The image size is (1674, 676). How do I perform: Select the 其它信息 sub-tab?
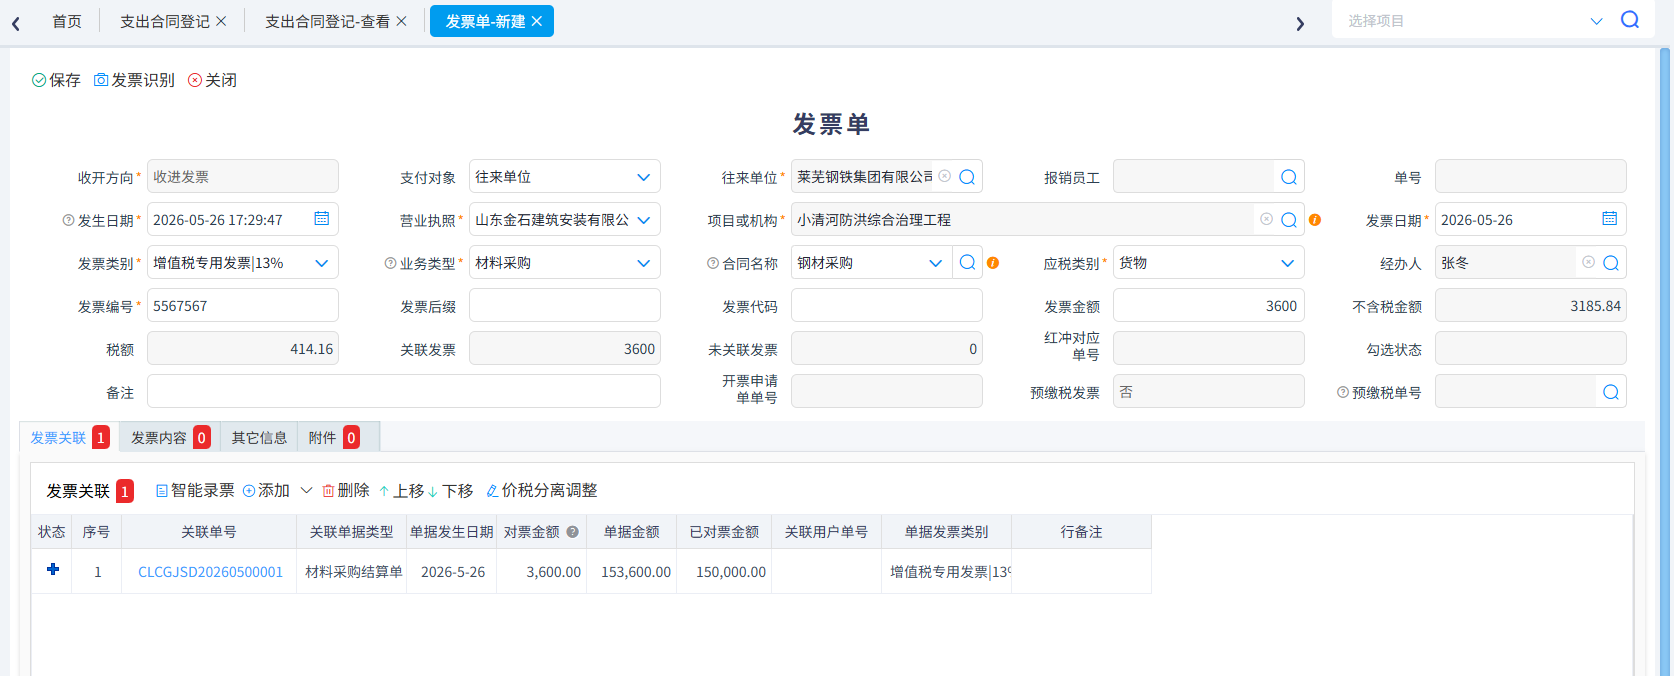[x=259, y=437]
